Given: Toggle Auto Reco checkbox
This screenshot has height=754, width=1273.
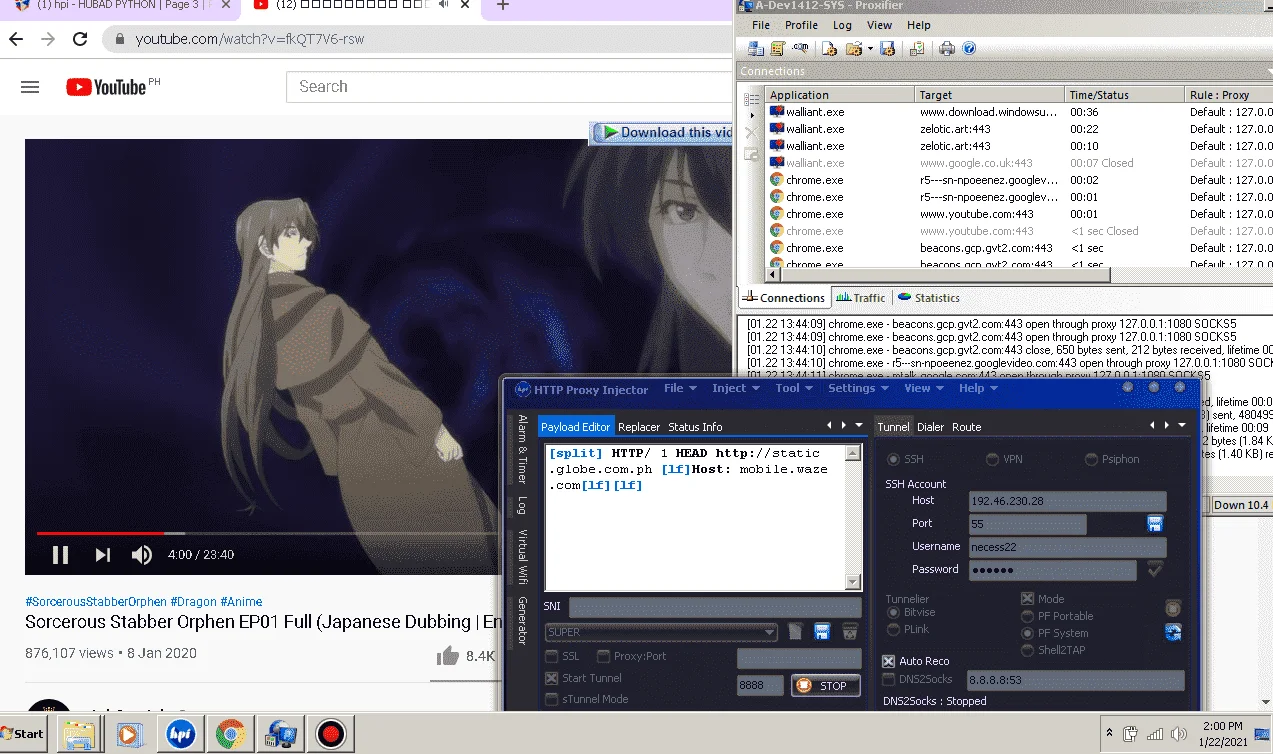Looking at the screenshot, I should click(888, 661).
